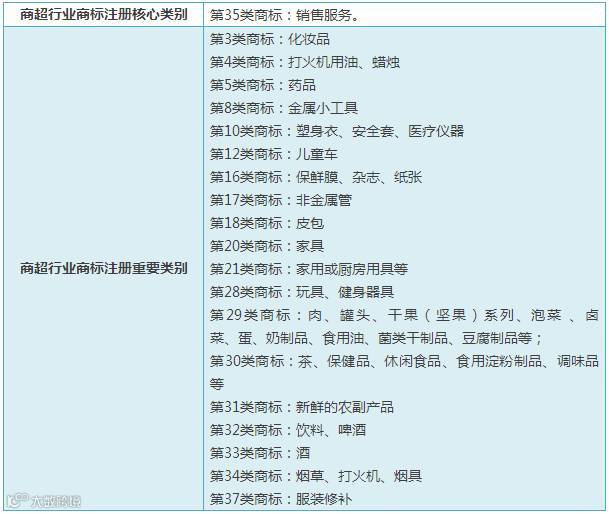The height and width of the screenshot is (514, 609).
Task: Select the 第18类商标：皮包 line
Action: 267,223
